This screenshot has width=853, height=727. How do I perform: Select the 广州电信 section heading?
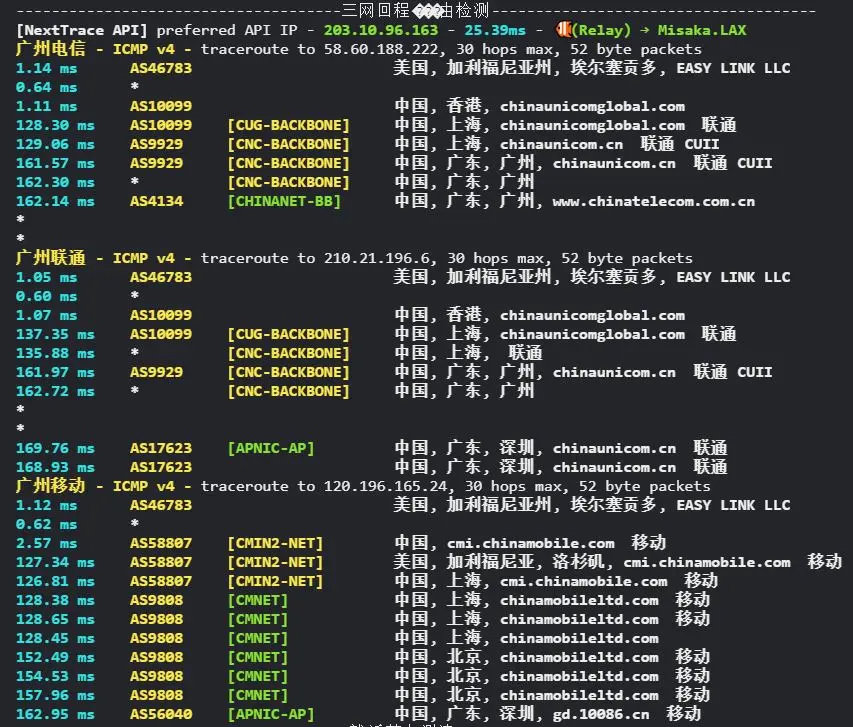[x=51, y=49]
